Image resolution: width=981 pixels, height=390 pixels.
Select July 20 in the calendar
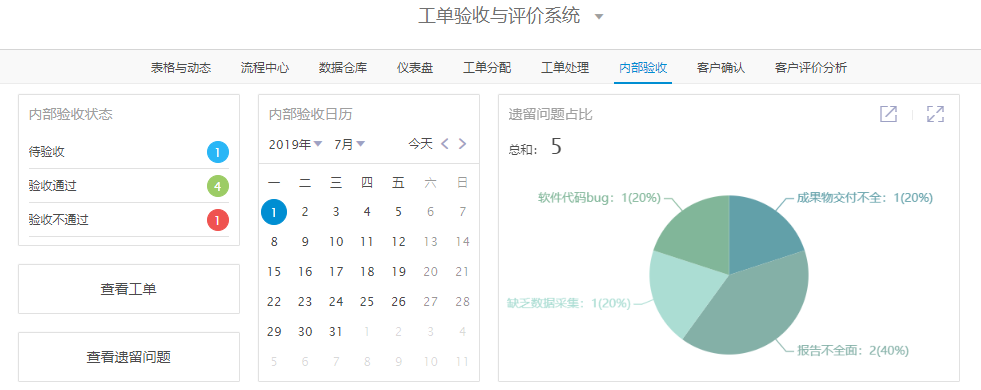pos(430,272)
